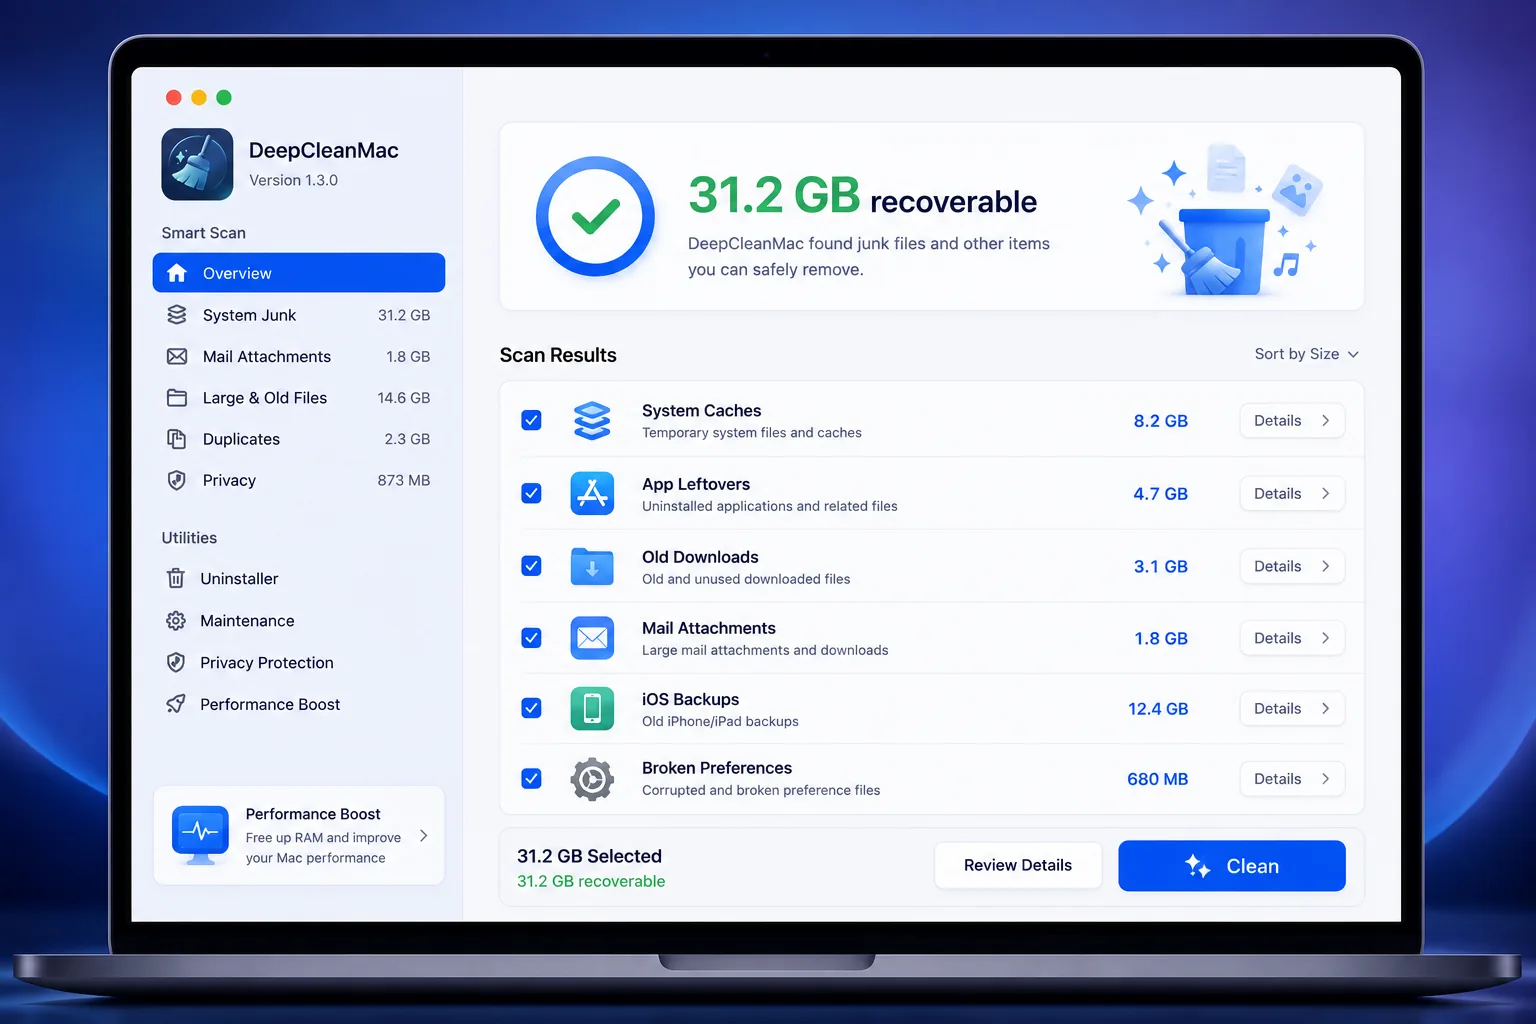Open Details for Old Downloads
Image resolution: width=1536 pixels, height=1024 pixels.
1292,566
